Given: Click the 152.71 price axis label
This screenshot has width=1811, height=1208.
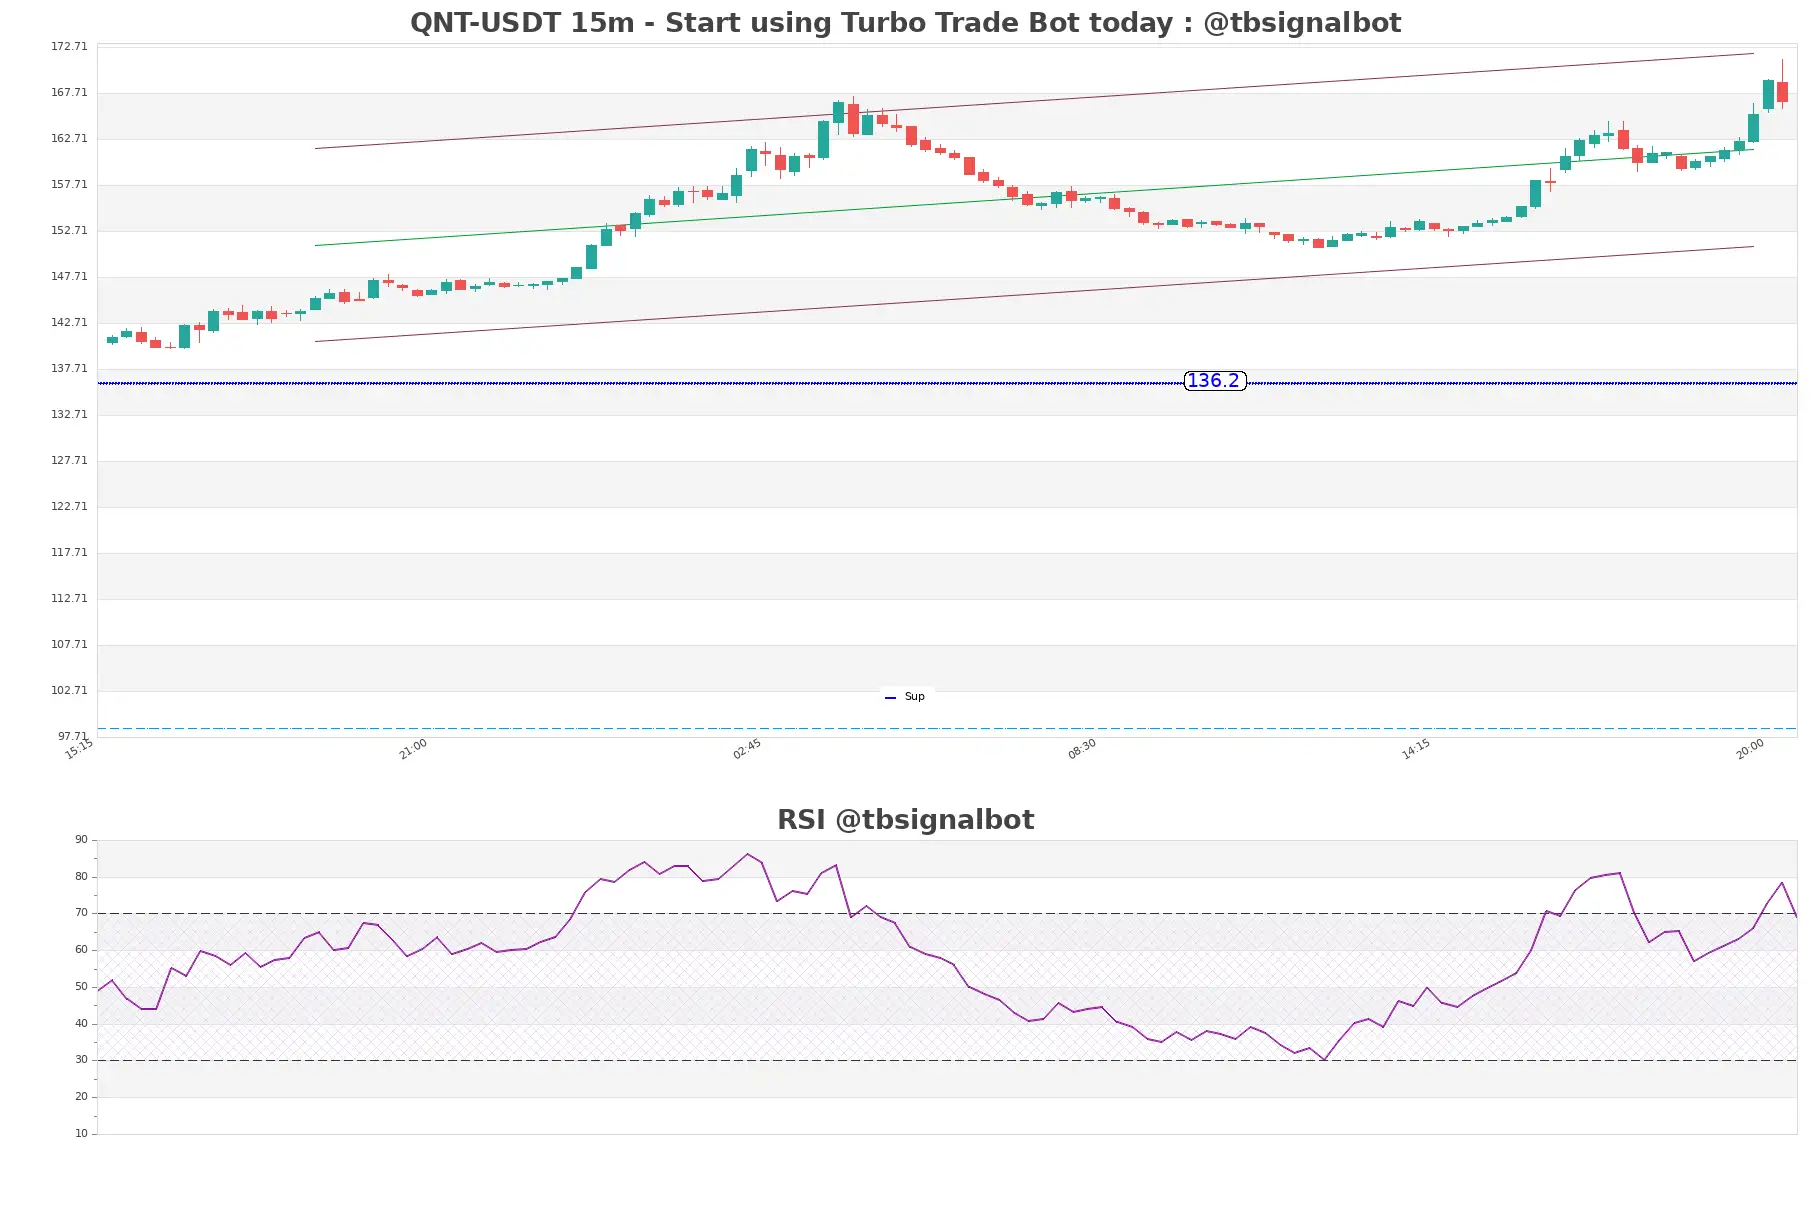Looking at the screenshot, I should (69, 230).
